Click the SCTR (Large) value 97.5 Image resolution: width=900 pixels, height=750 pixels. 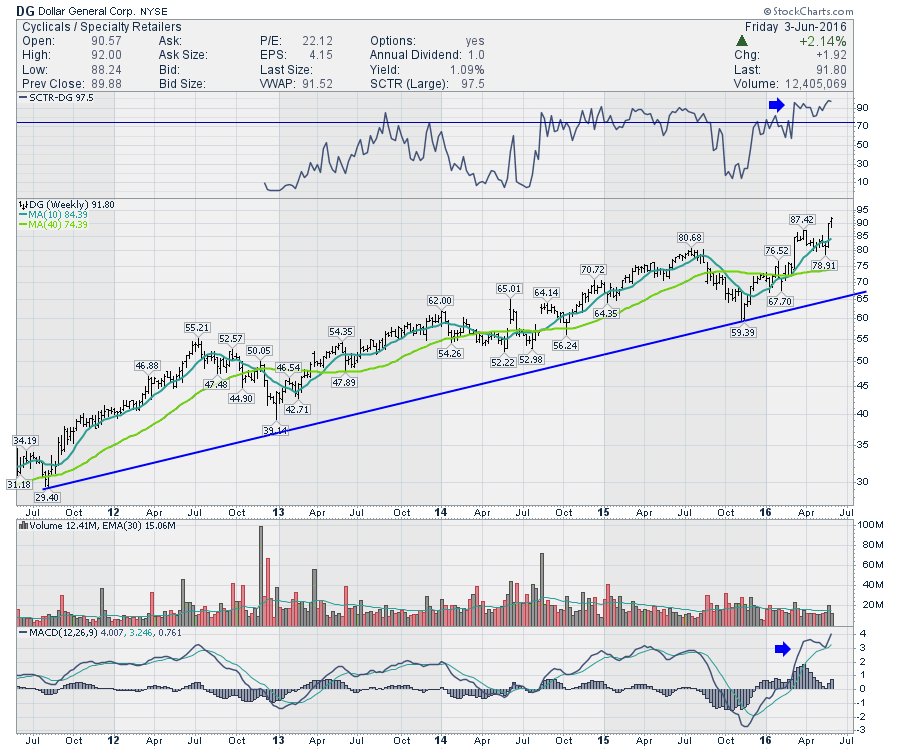pos(472,84)
